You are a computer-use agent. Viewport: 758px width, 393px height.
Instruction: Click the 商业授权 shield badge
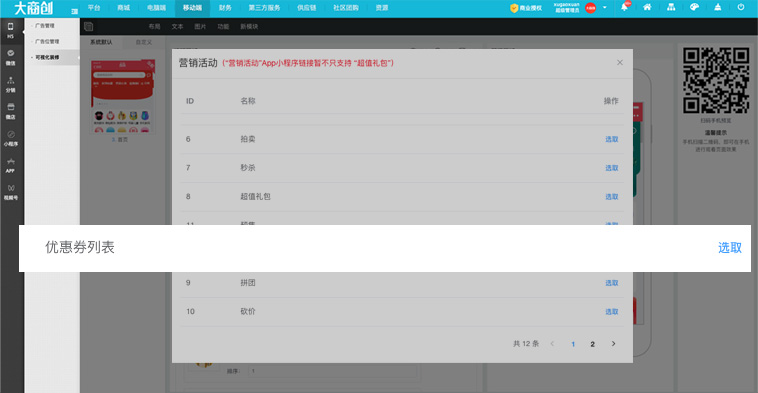(526, 8)
